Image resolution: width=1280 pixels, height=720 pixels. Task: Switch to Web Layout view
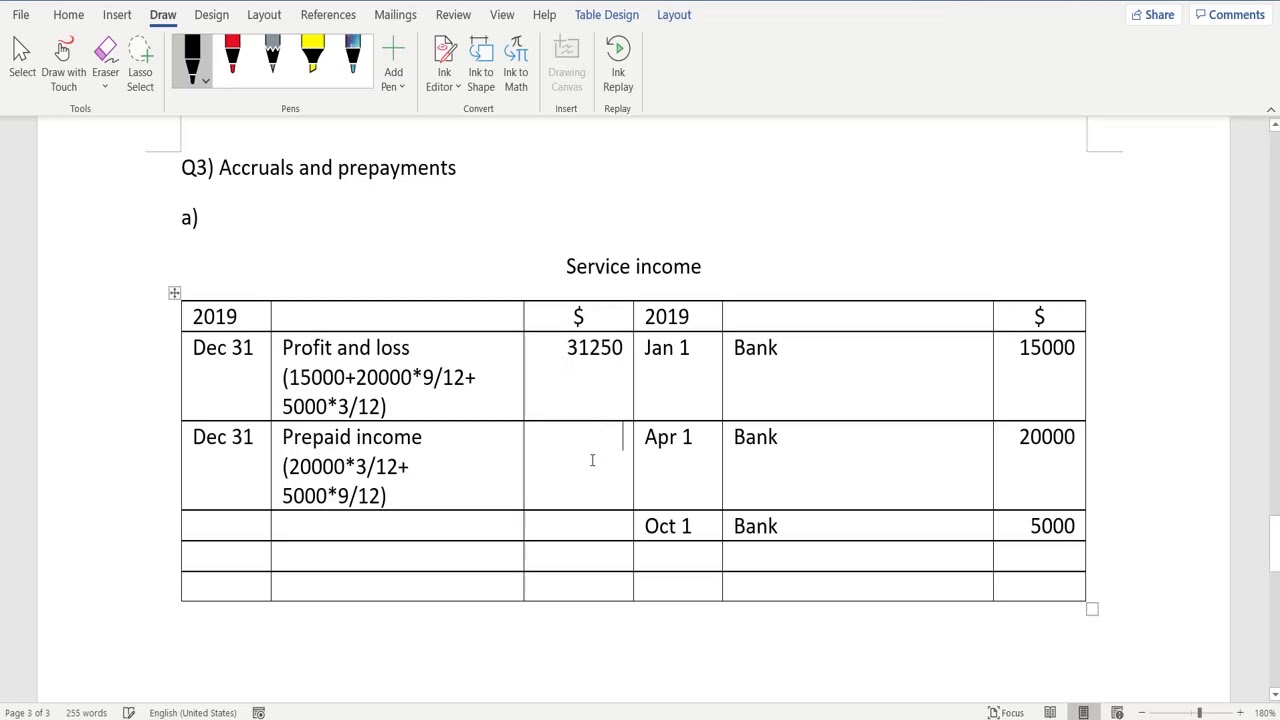1117,713
